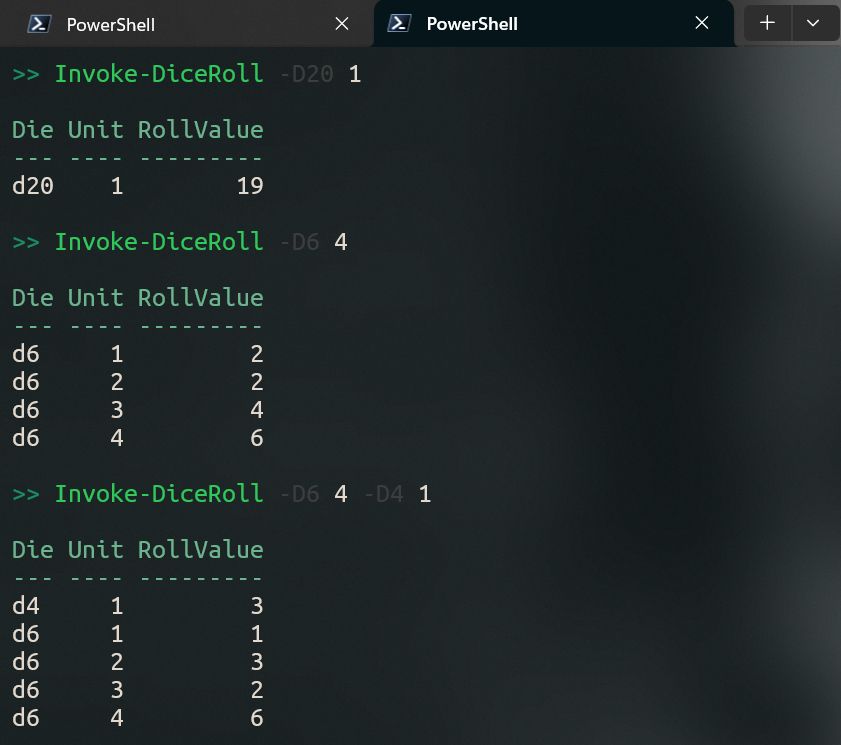The height and width of the screenshot is (745, 841).
Task: Click the Invoke-DiceRoll -D6 4 command line
Action: coord(201,242)
